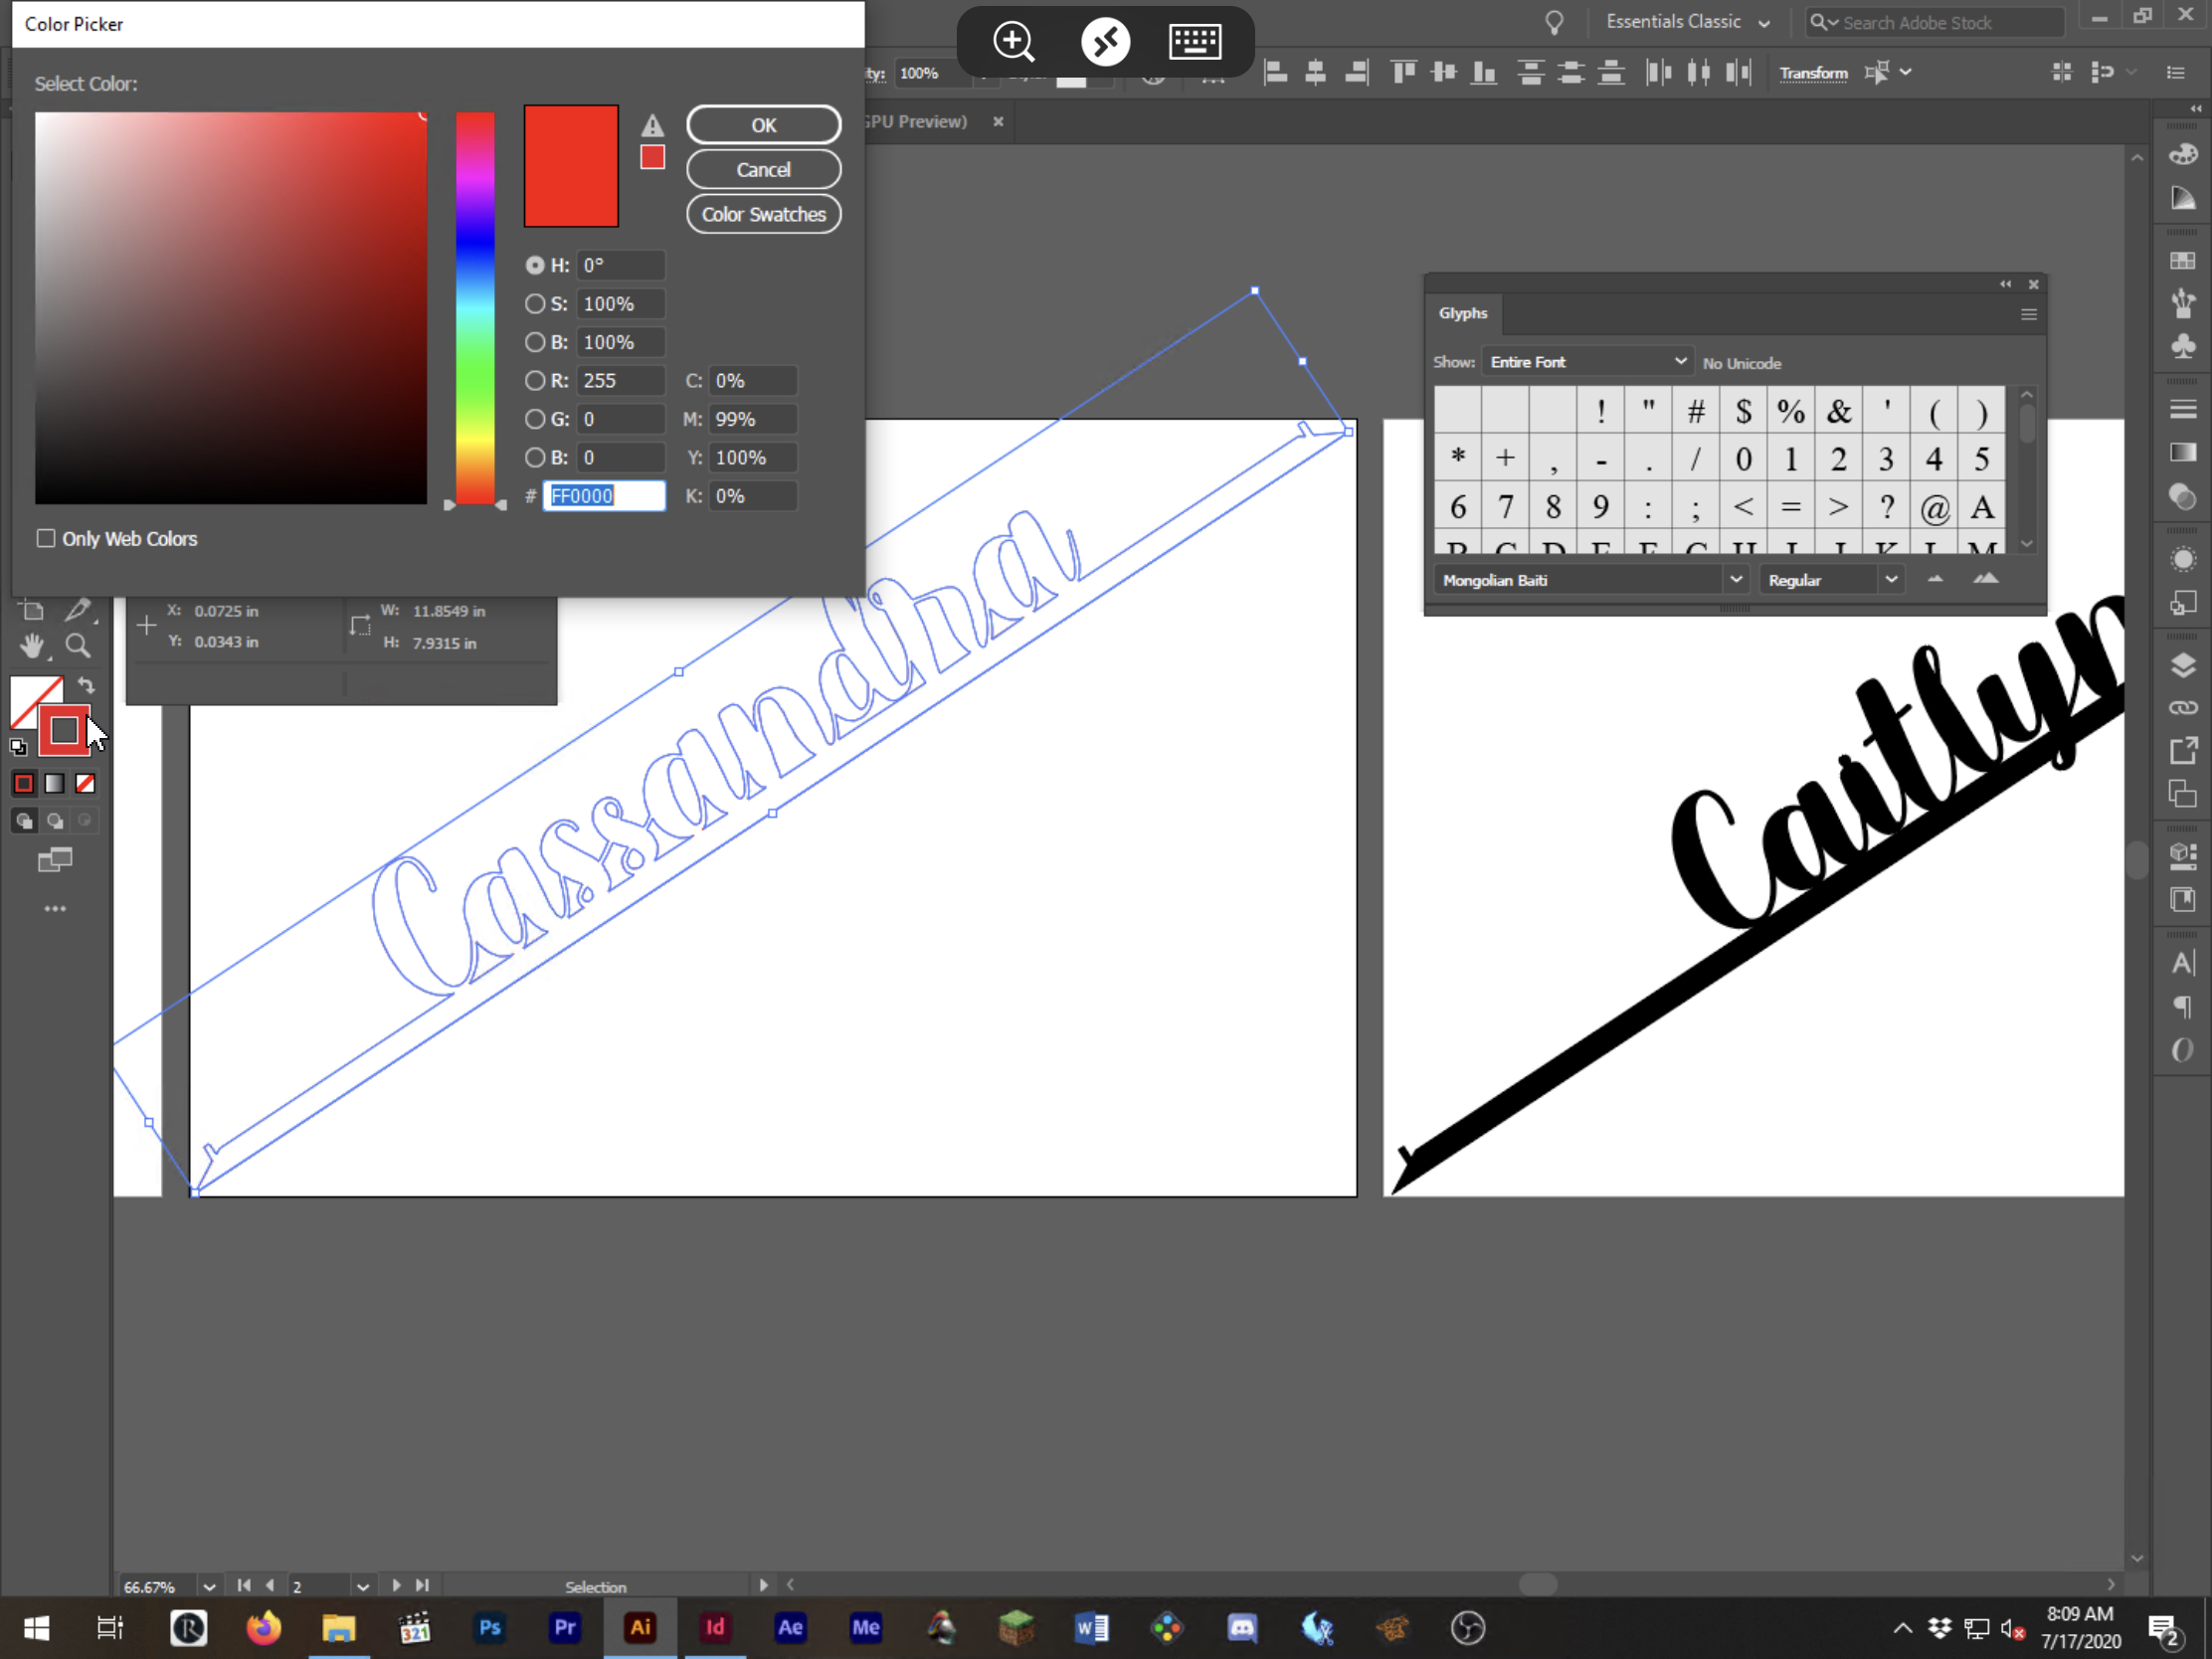
Task: Click the Transform link in control bar
Action: tap(1813, 73)
